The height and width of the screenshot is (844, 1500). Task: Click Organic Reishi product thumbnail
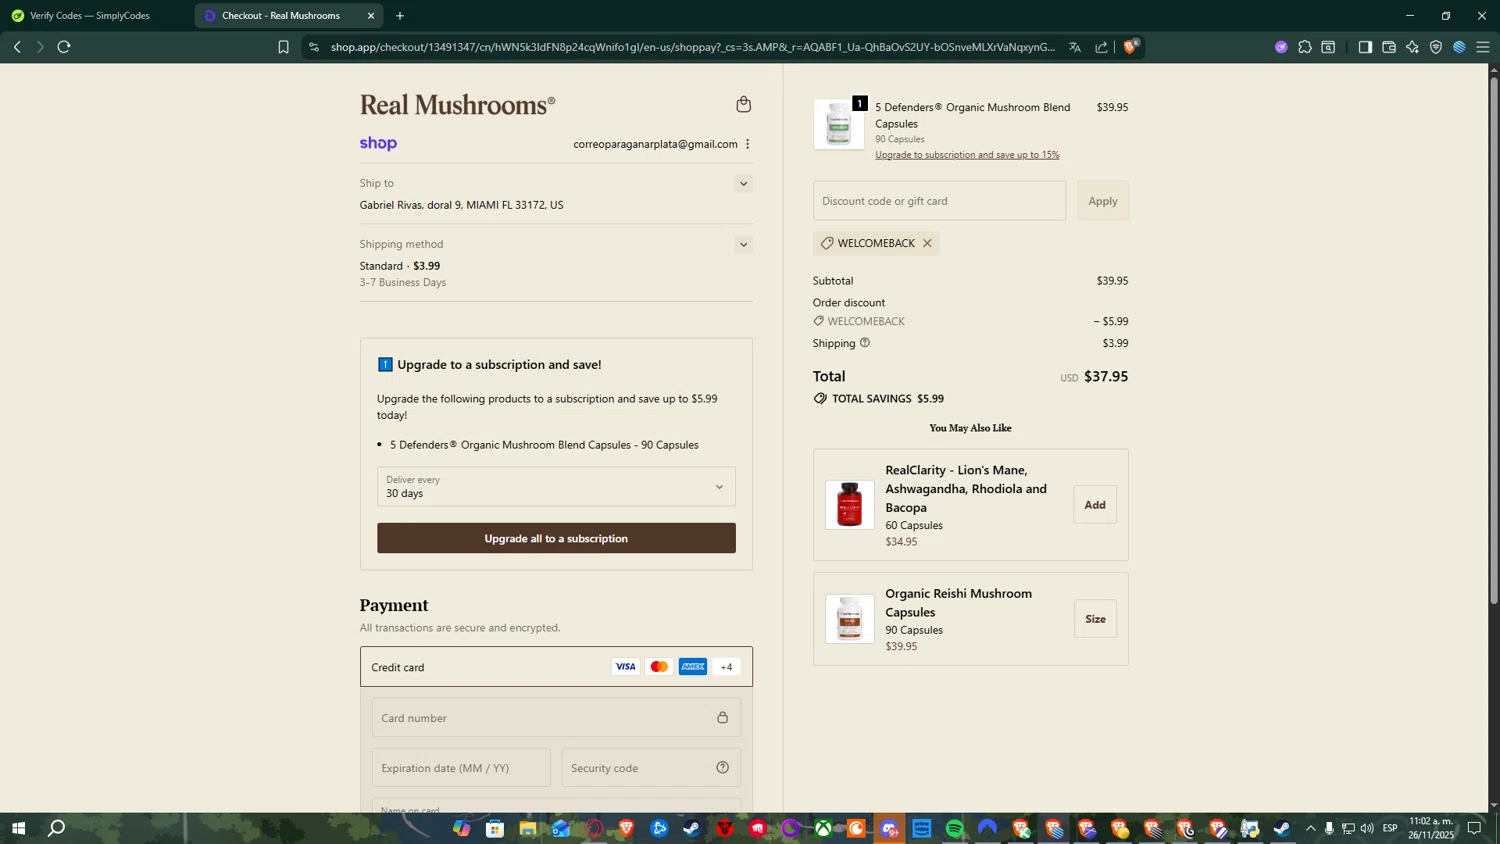(850, 619)
